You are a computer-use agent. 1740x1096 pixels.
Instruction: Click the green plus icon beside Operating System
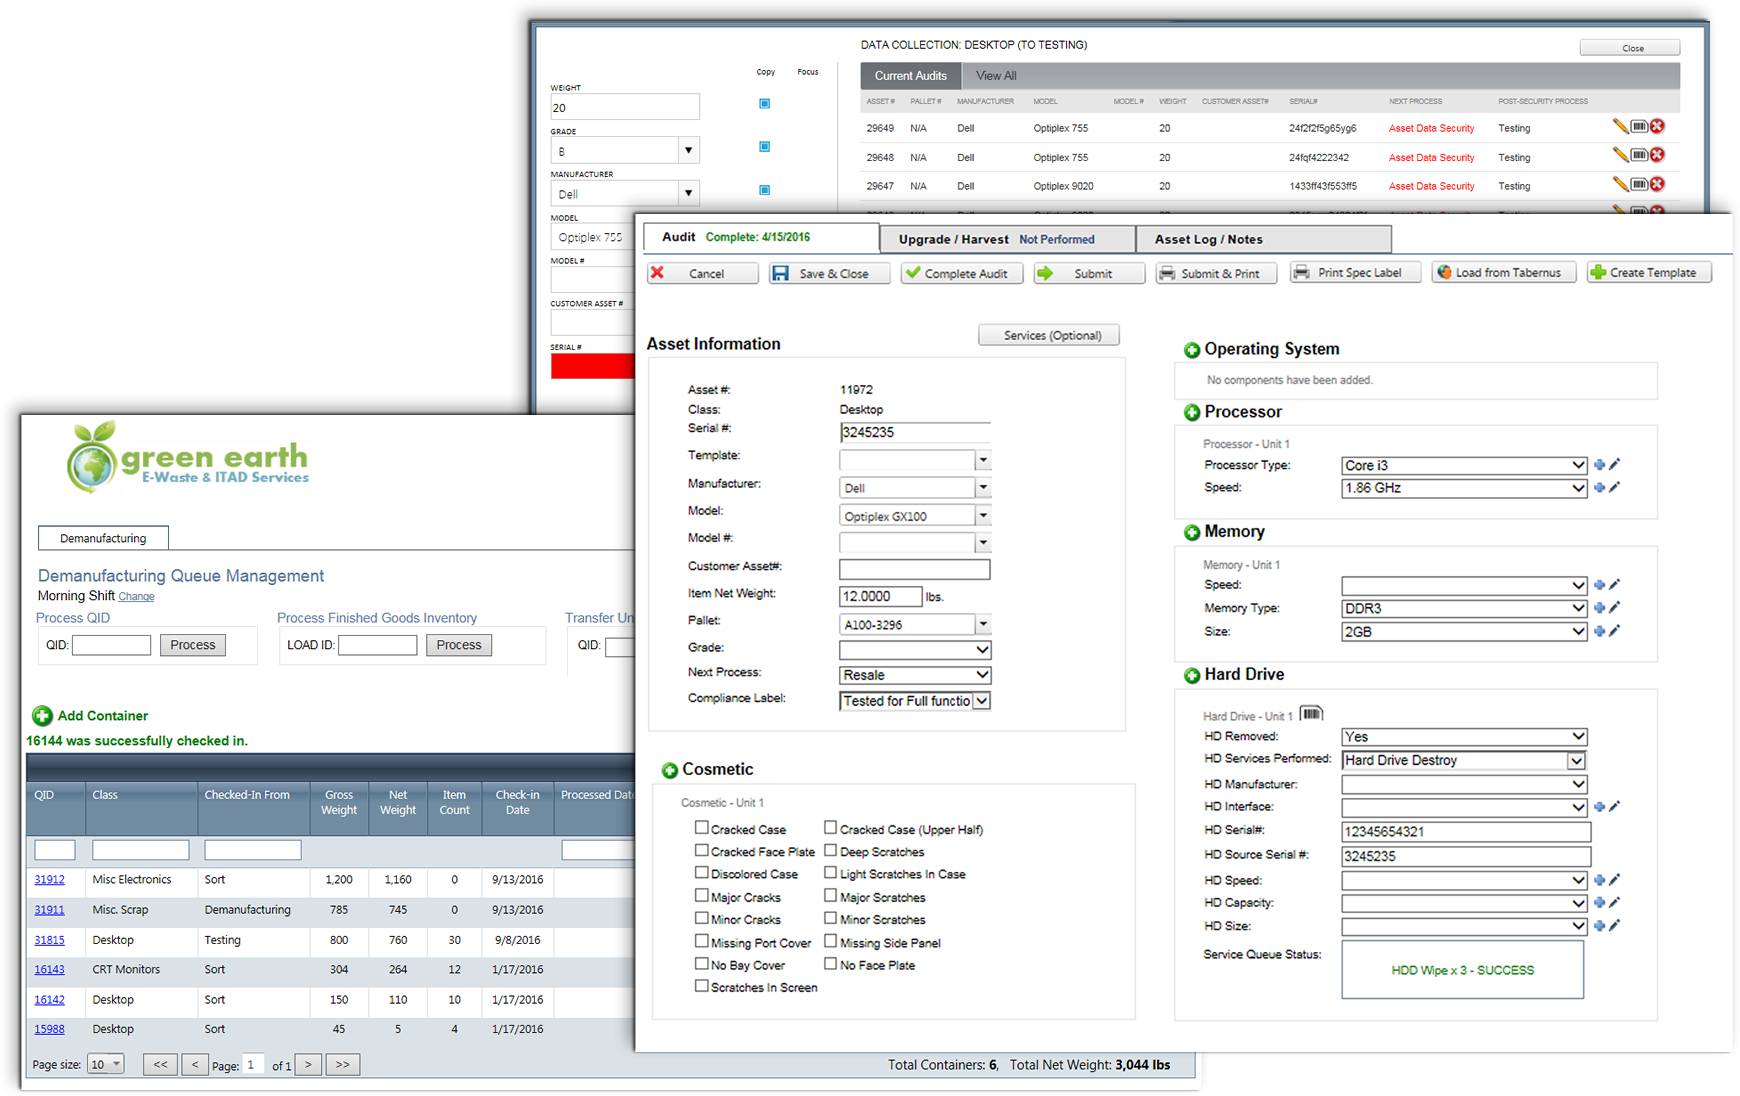(1191, 350)
